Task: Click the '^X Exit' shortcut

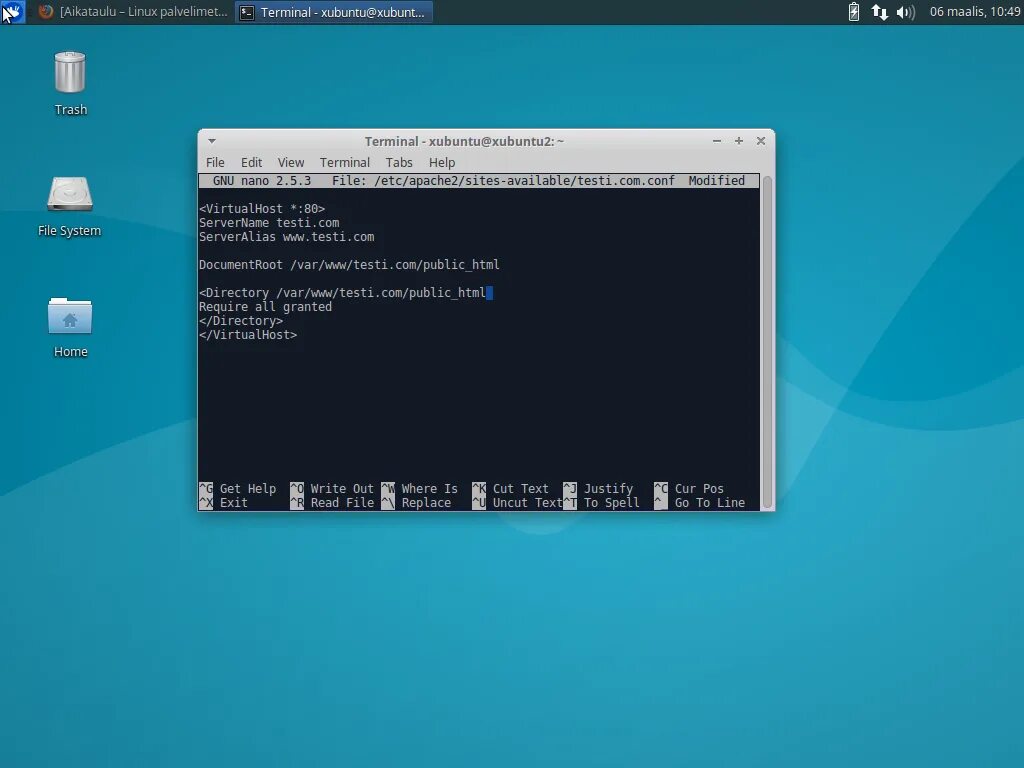Action: tap(223, 503)
